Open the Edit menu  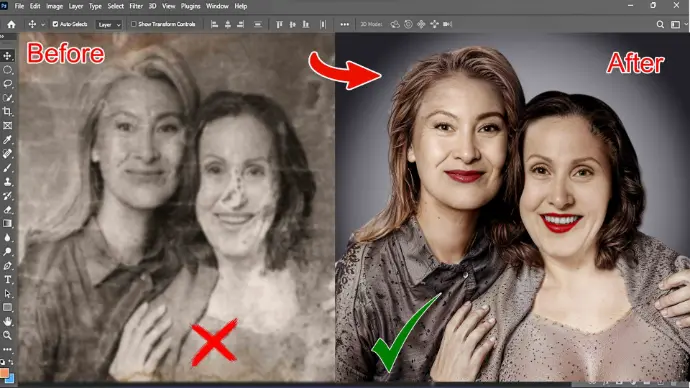point(35,6)
